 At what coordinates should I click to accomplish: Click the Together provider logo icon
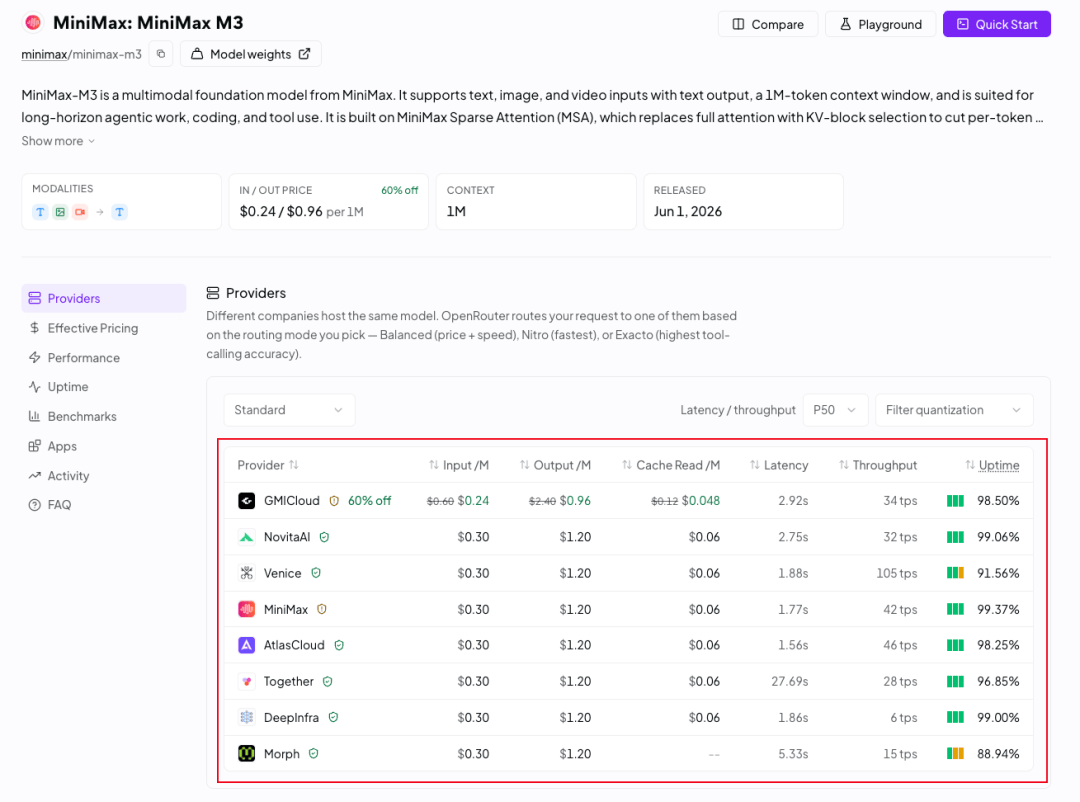point(247,681)
